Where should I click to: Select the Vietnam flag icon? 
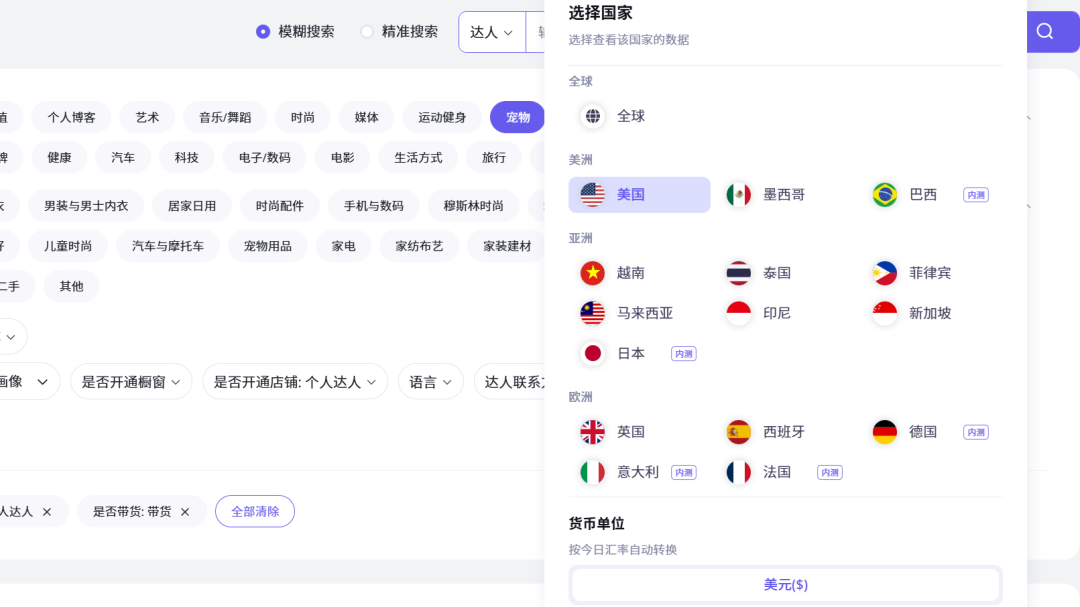[593, 273]
